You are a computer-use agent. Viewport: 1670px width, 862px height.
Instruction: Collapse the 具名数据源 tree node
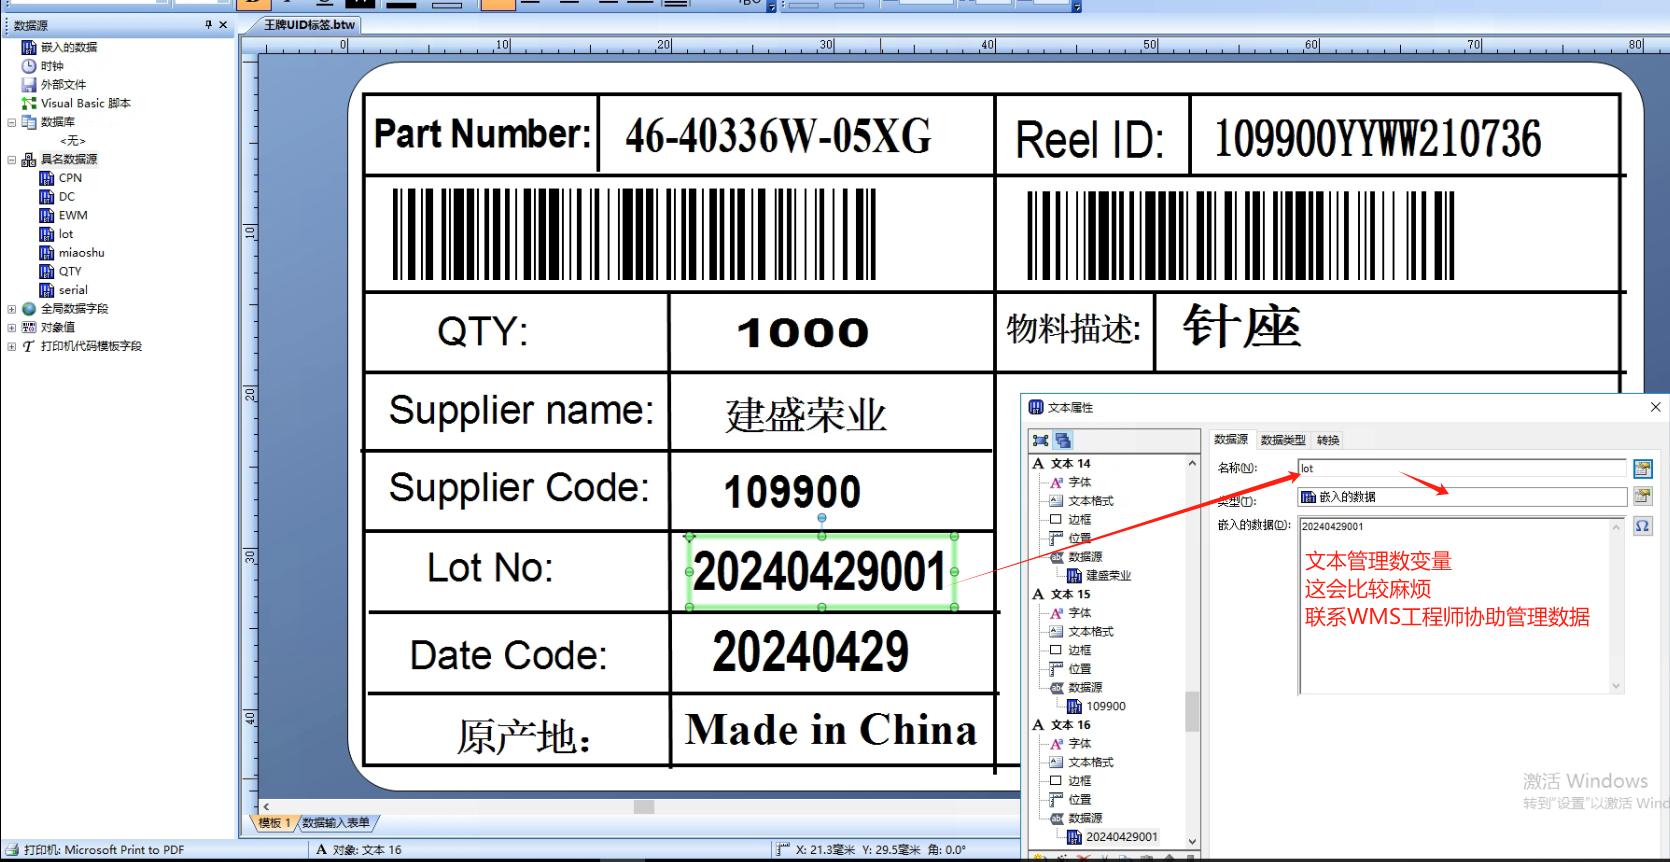pyautogui.click(x=12, y=160)
